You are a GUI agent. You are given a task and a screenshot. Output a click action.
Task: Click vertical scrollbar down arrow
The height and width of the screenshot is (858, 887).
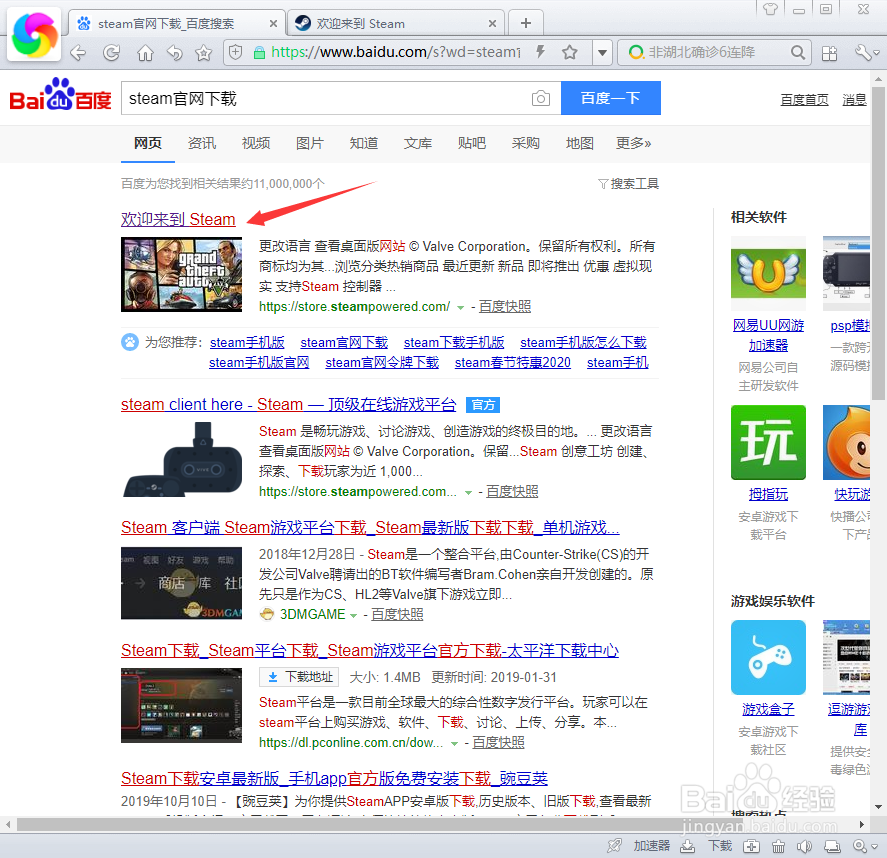coord(879,807)
